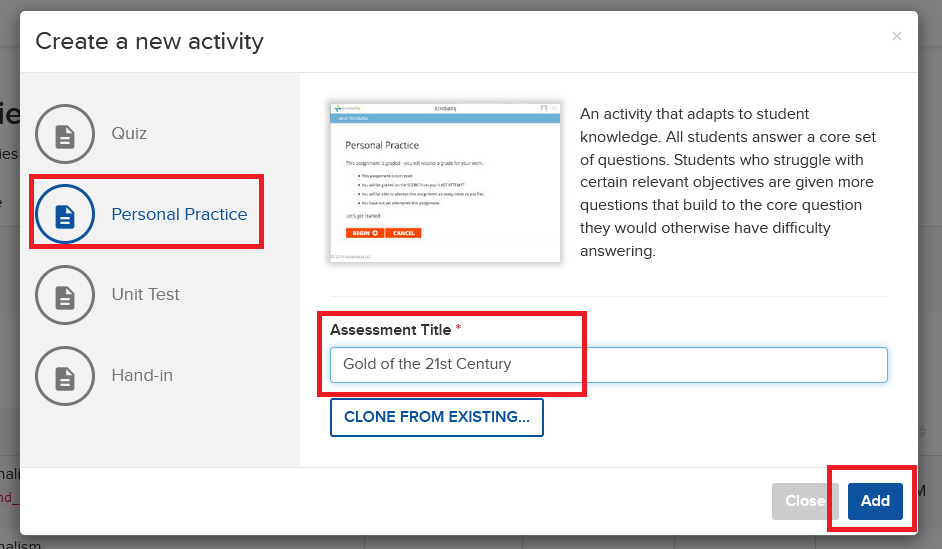This screenshot has height=549, width=942.
Task: Open the Clone From Existing chooser
Action: pyautogui.click(x=437, y=417)
